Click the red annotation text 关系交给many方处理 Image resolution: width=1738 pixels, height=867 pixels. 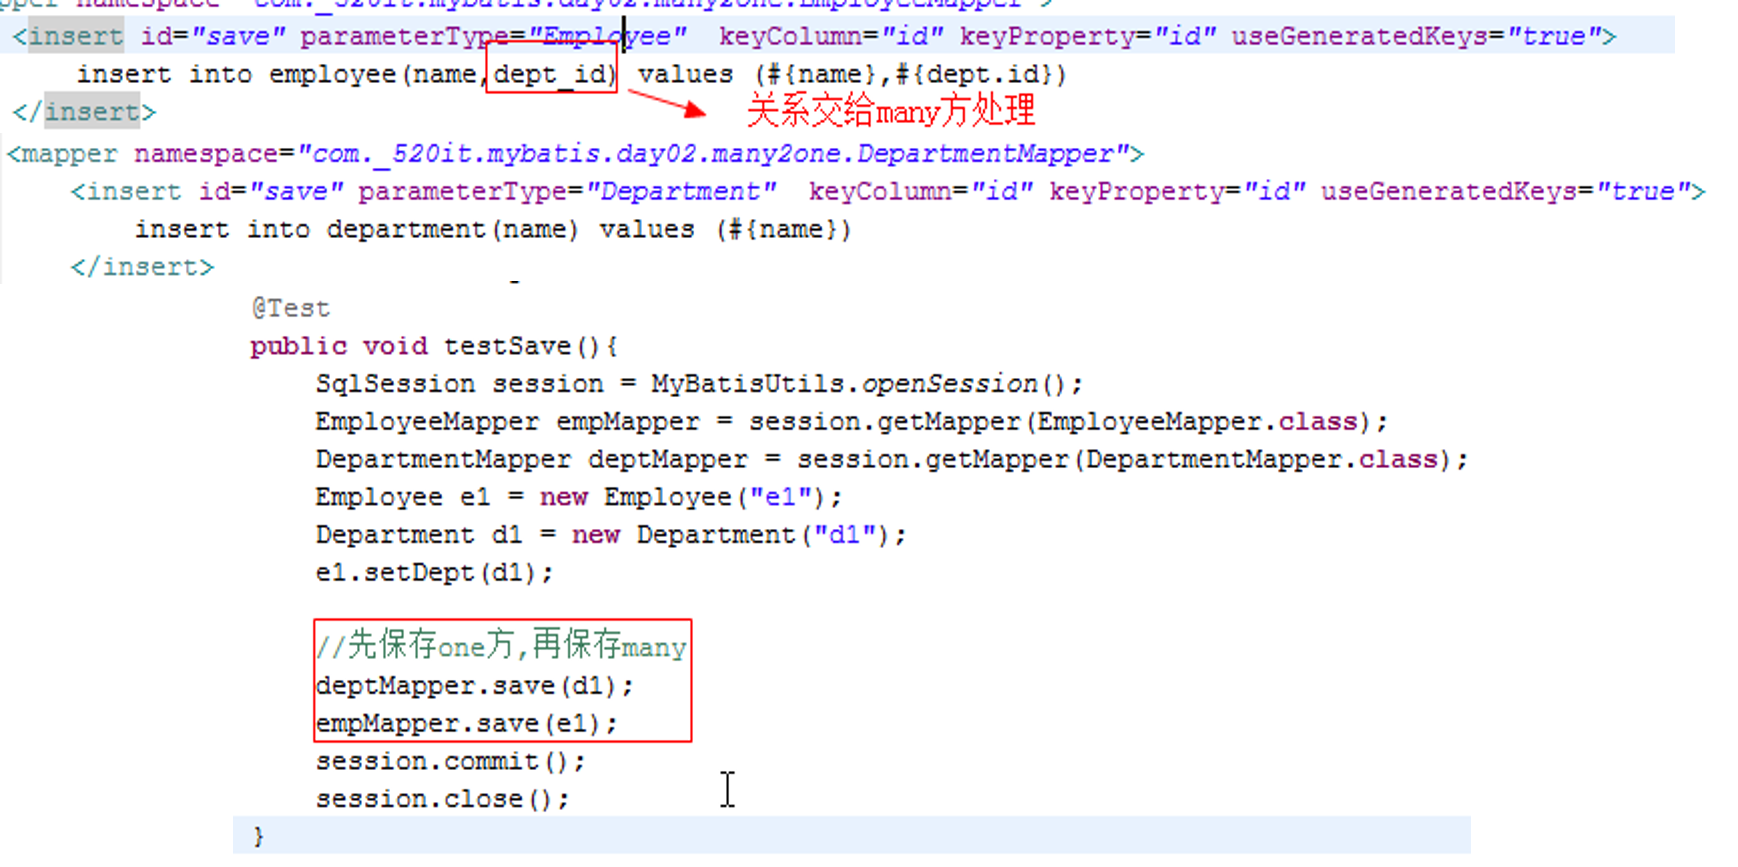pos(890,111)
